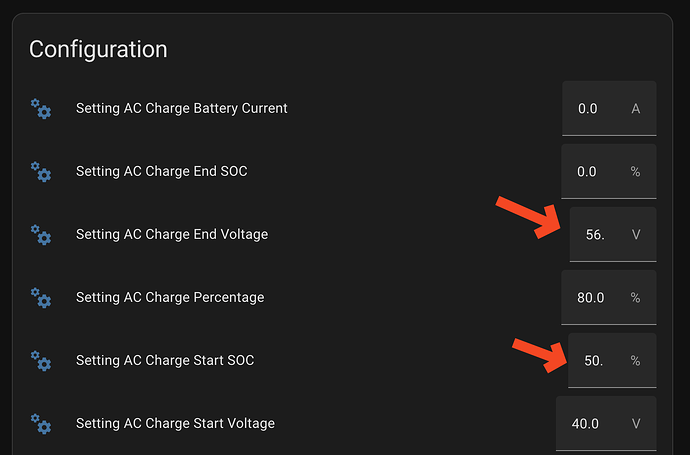Open Setting AC Charge Percentage details

click(170, 297)
